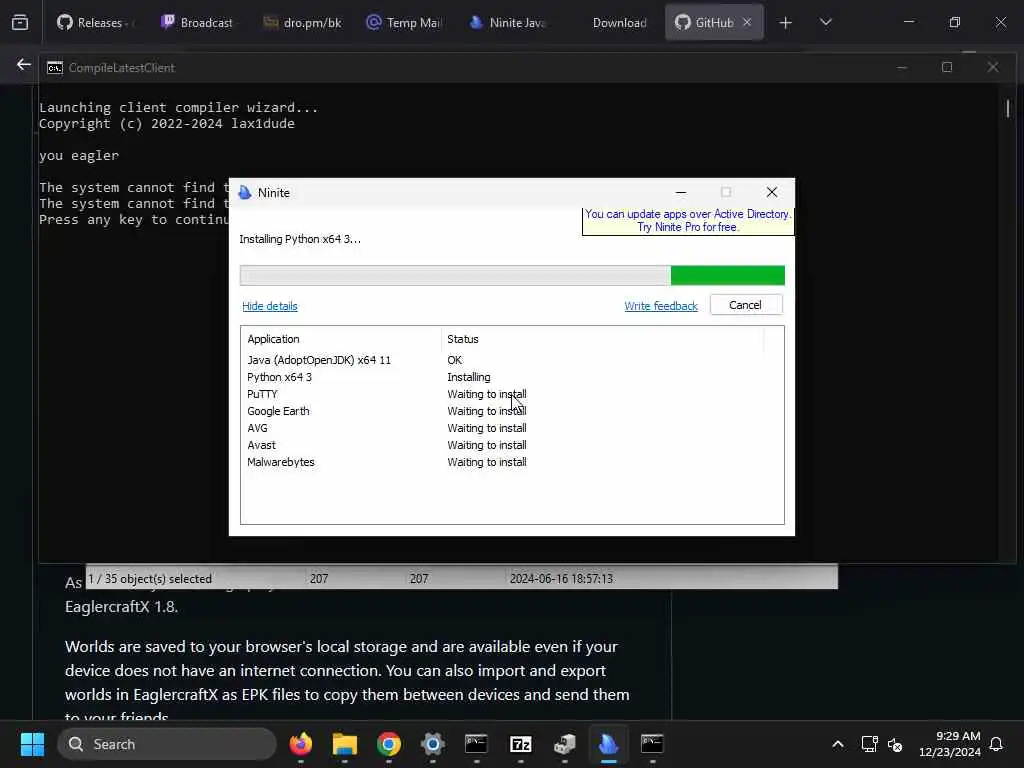The height and width of the screenshot is (768, 1024).
Task: Click the taskbar Search box
Action: click(x=167, y=744)
